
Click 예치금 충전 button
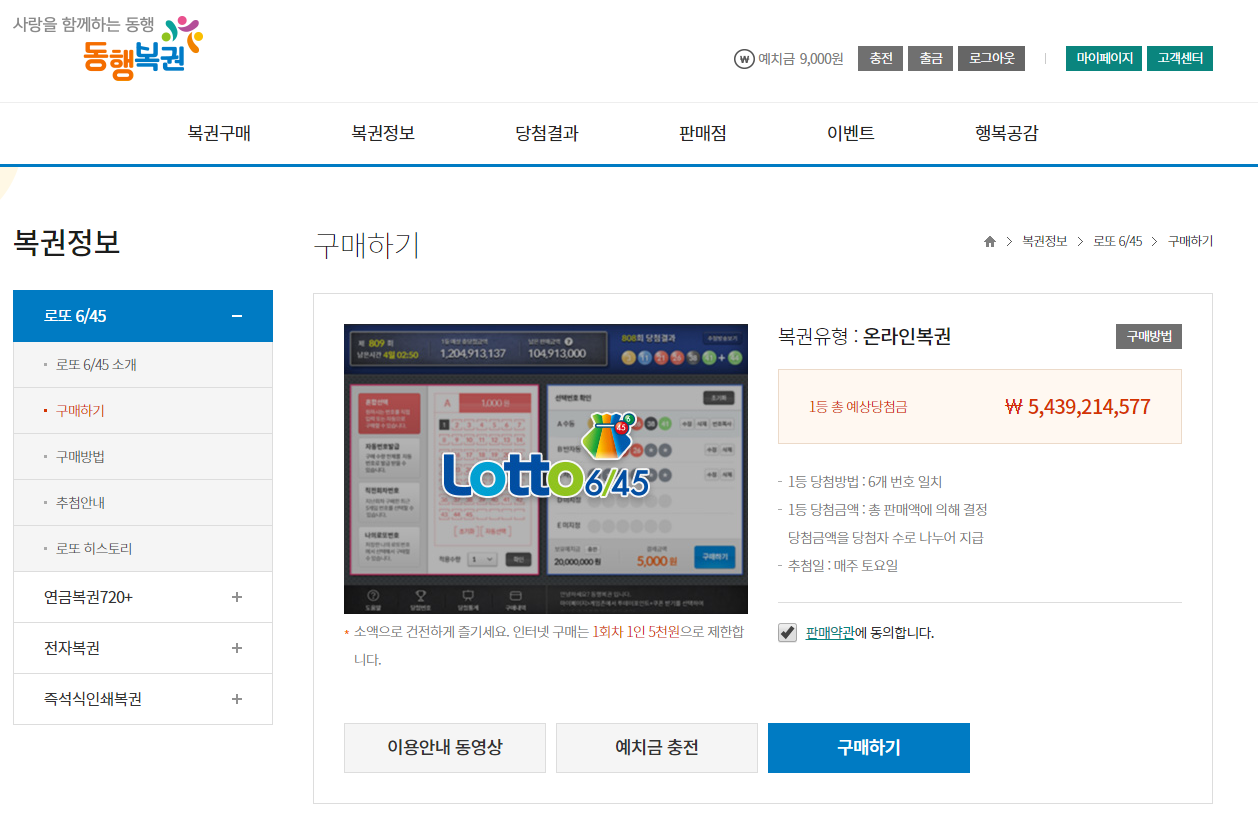click(x=657, y=748)
